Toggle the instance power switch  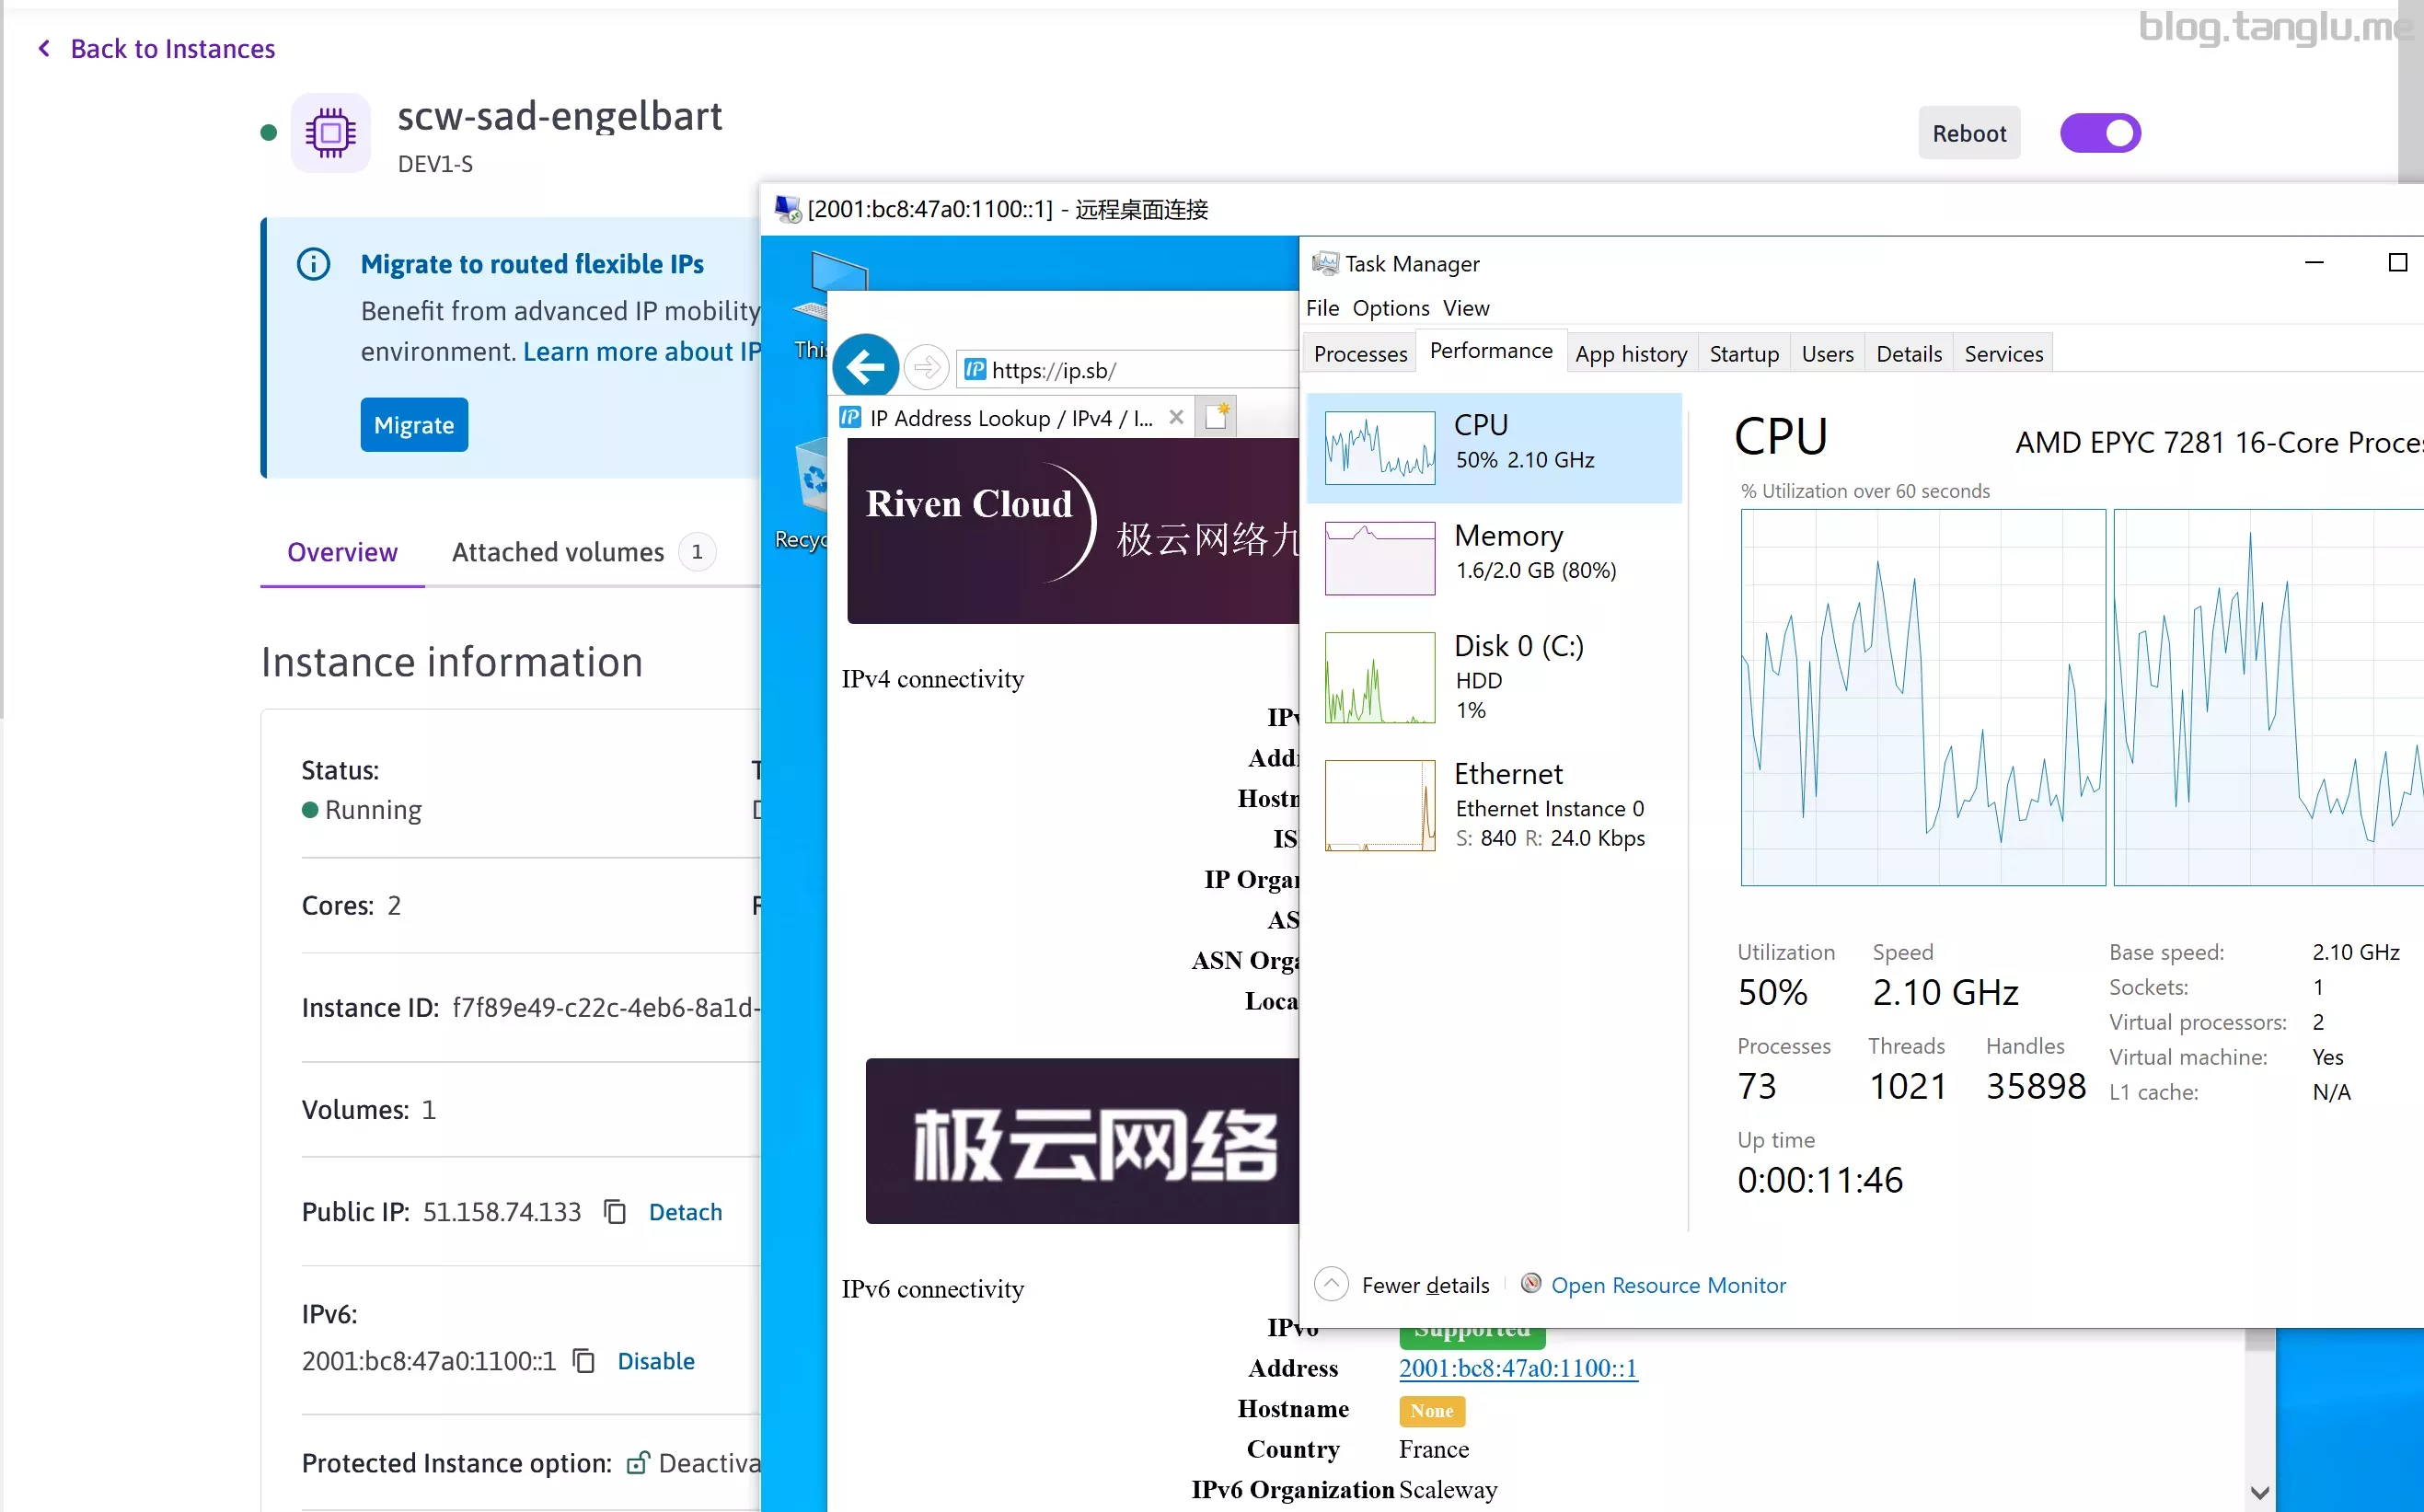2099,133
